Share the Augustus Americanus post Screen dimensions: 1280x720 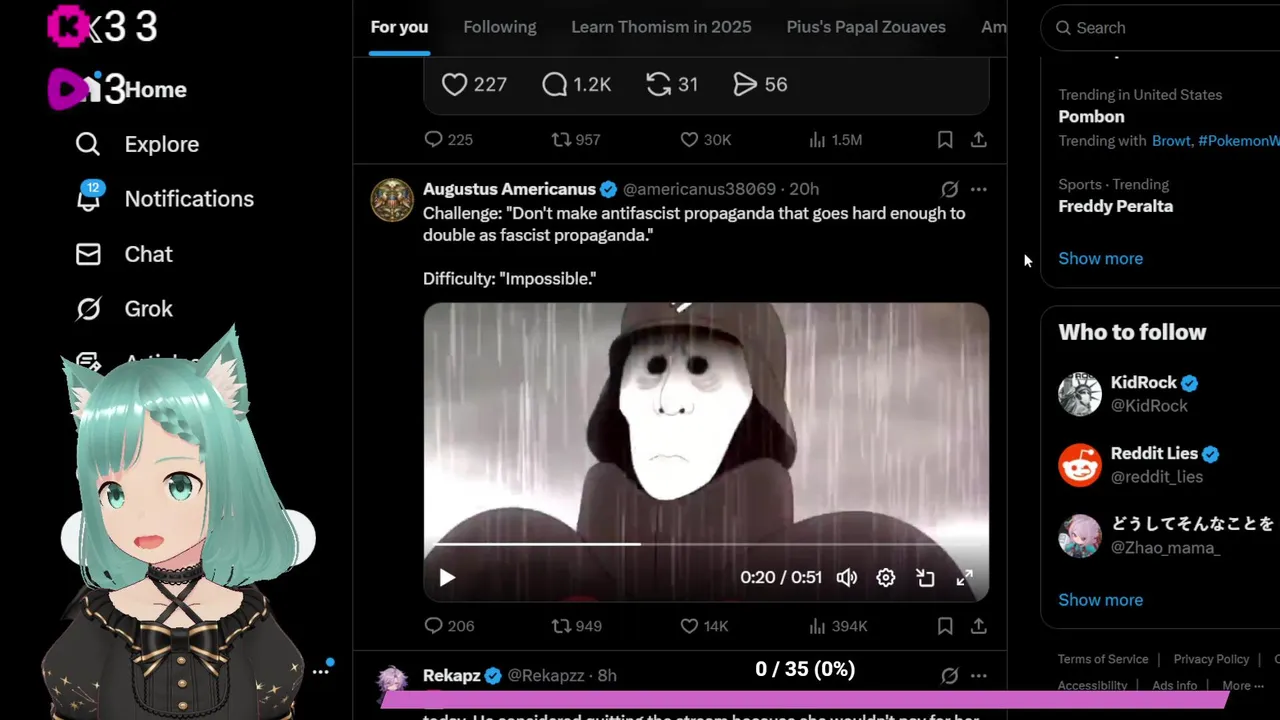pyautogui.click(x=979, y=626)
